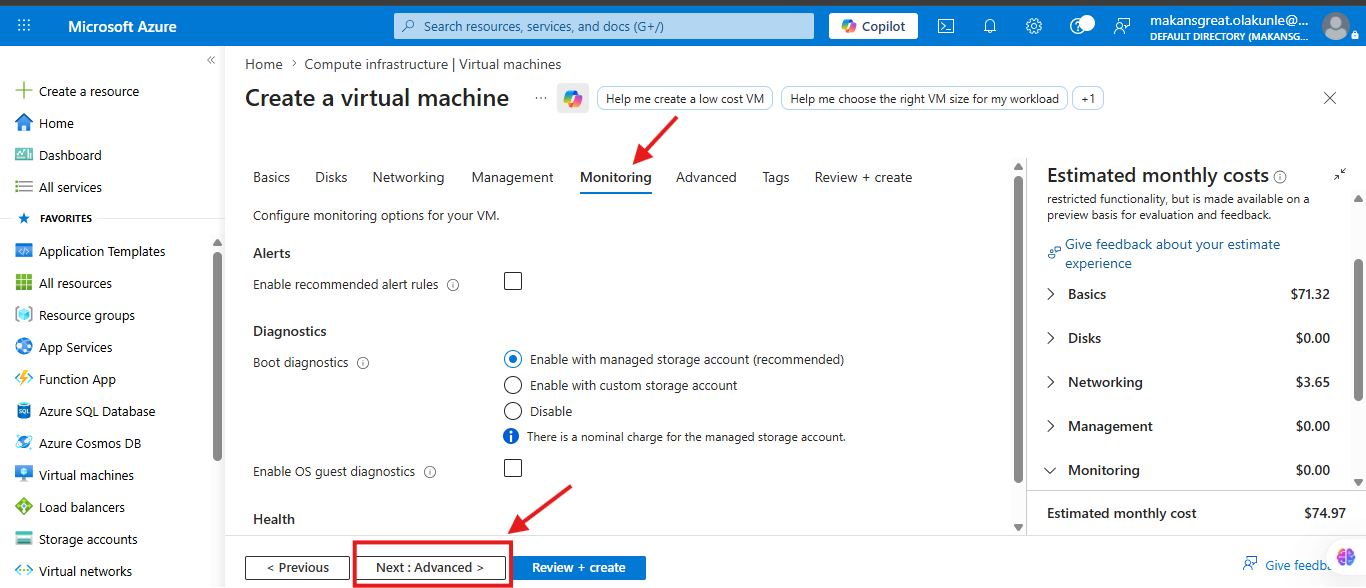Show more Copilot suggestions with +1
Screen dimensions: 1366x588
pyautogui.click(x=1088, y=99)
